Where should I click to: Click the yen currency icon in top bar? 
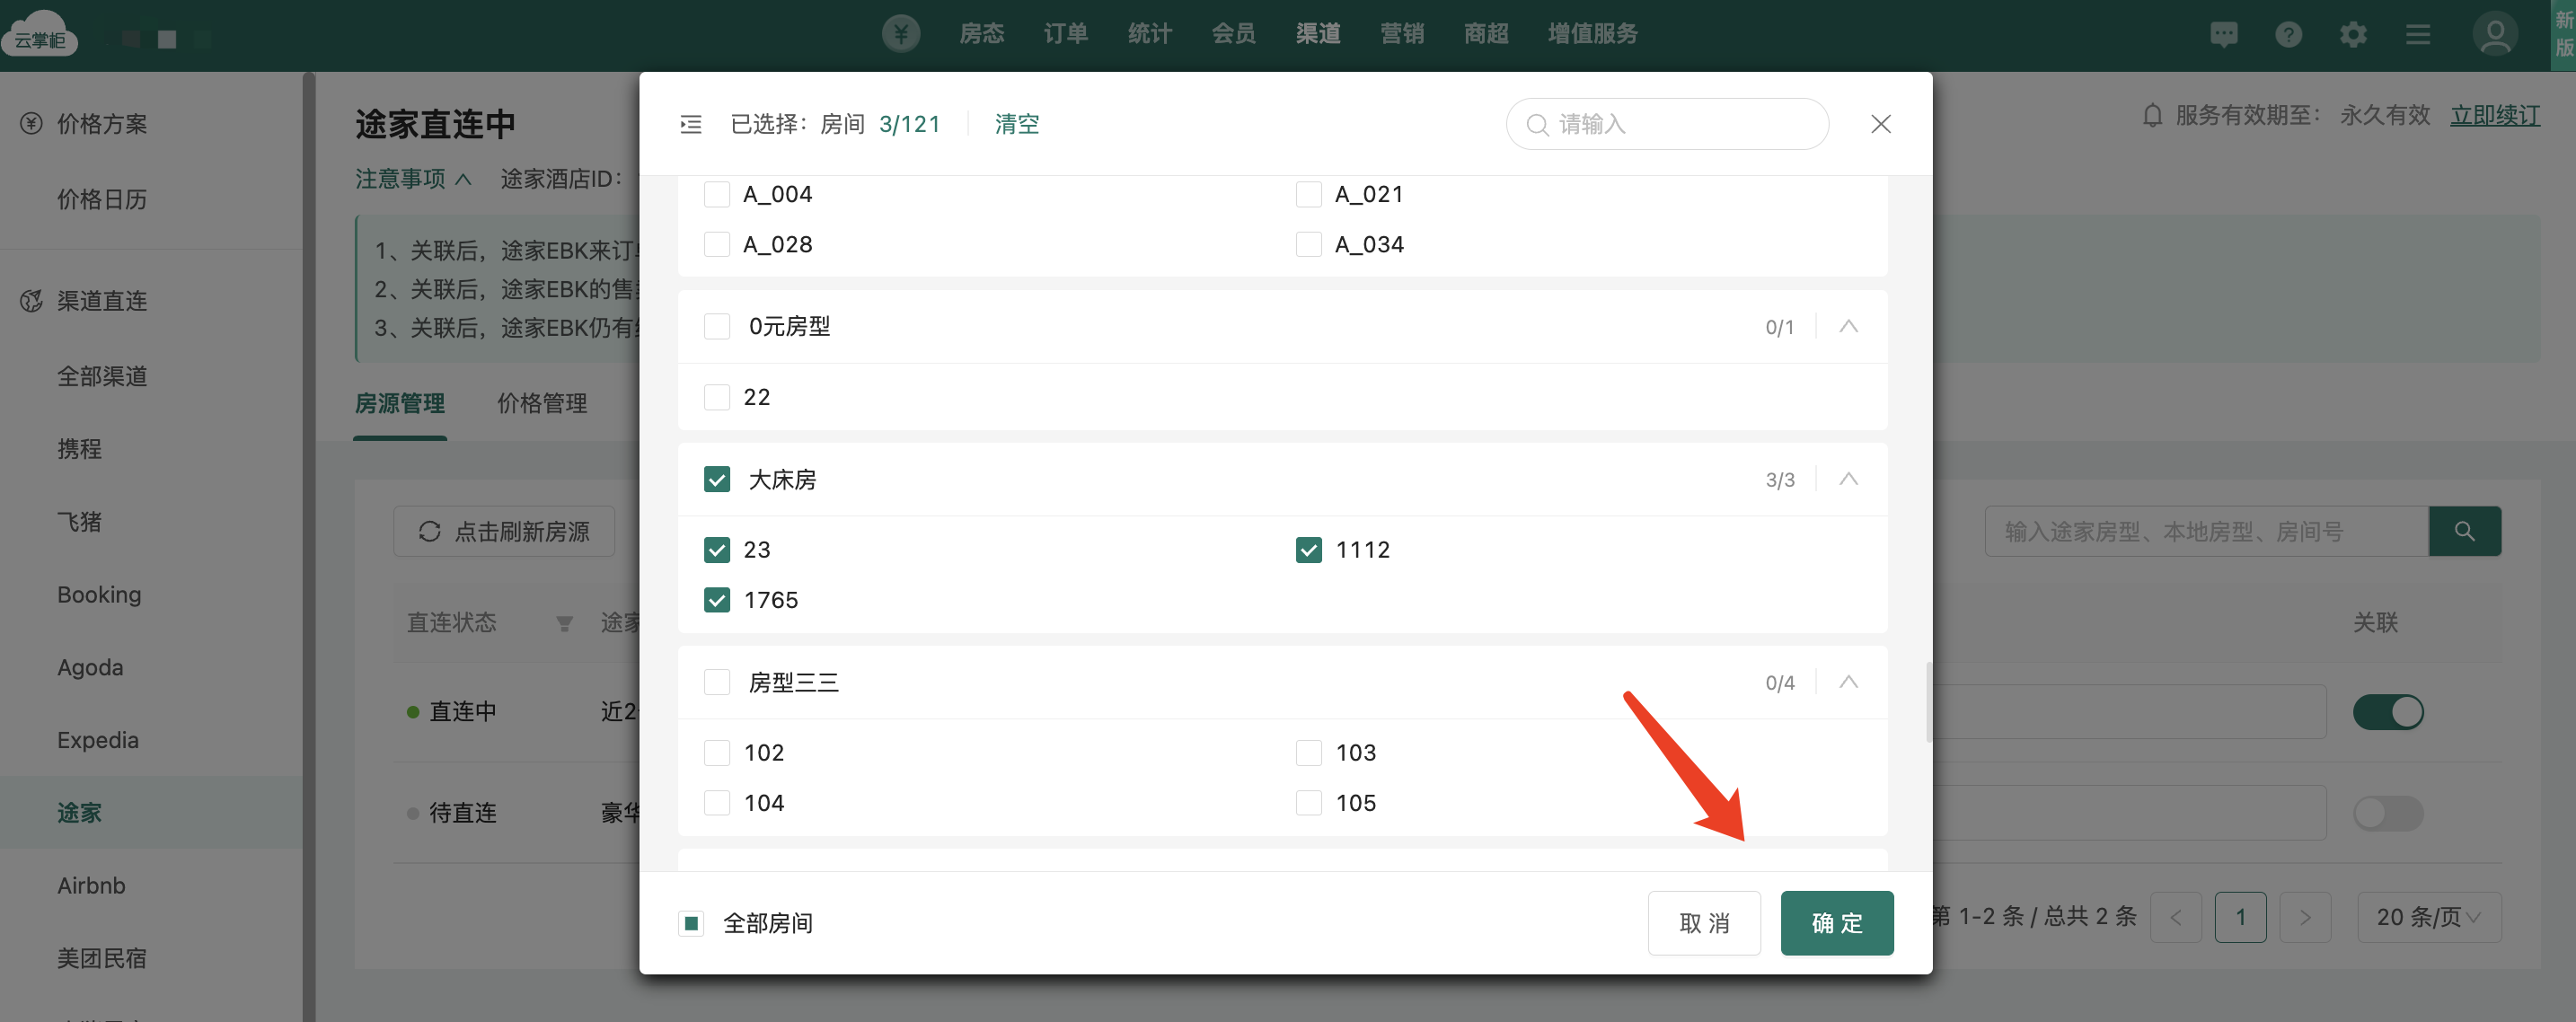(900, 34)
